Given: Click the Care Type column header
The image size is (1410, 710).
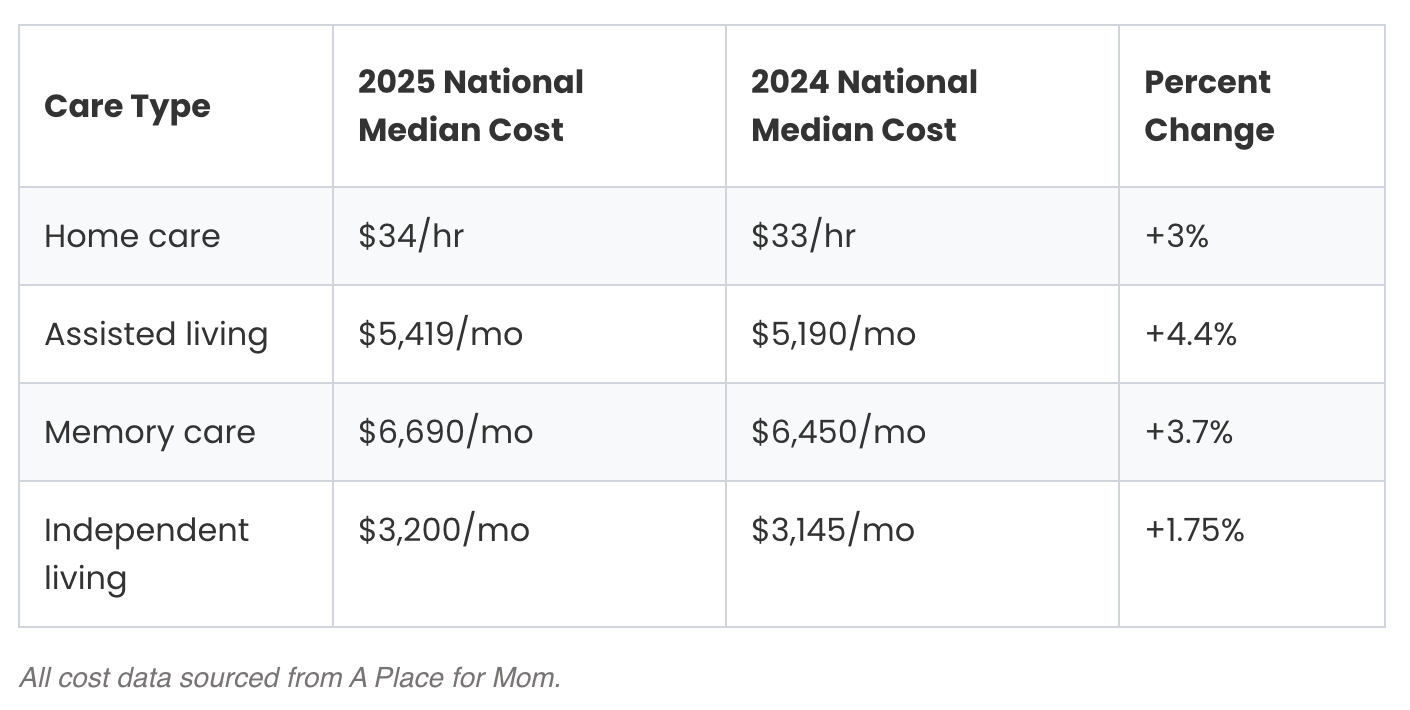Looking at the screenshot, I should (127, 106).
